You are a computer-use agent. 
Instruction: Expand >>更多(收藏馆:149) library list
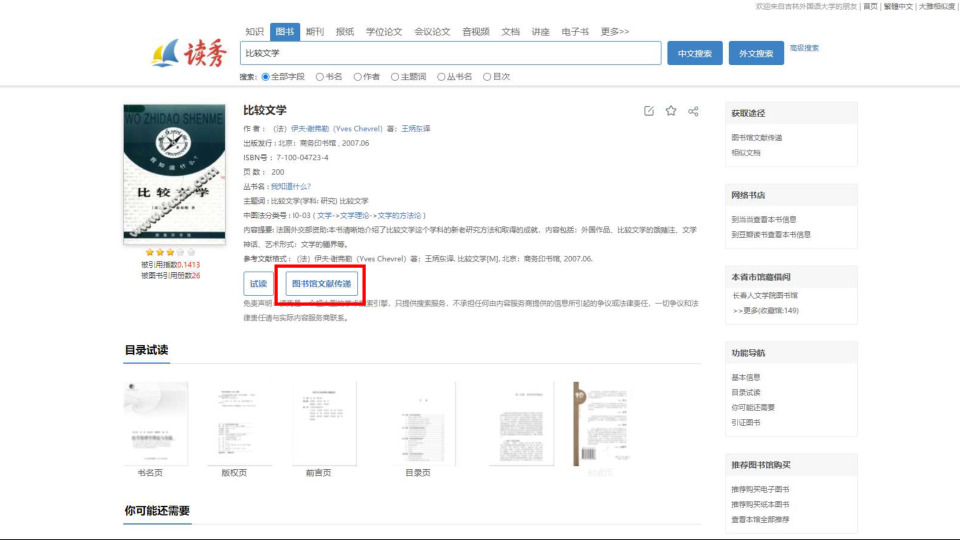click(765, 310)
